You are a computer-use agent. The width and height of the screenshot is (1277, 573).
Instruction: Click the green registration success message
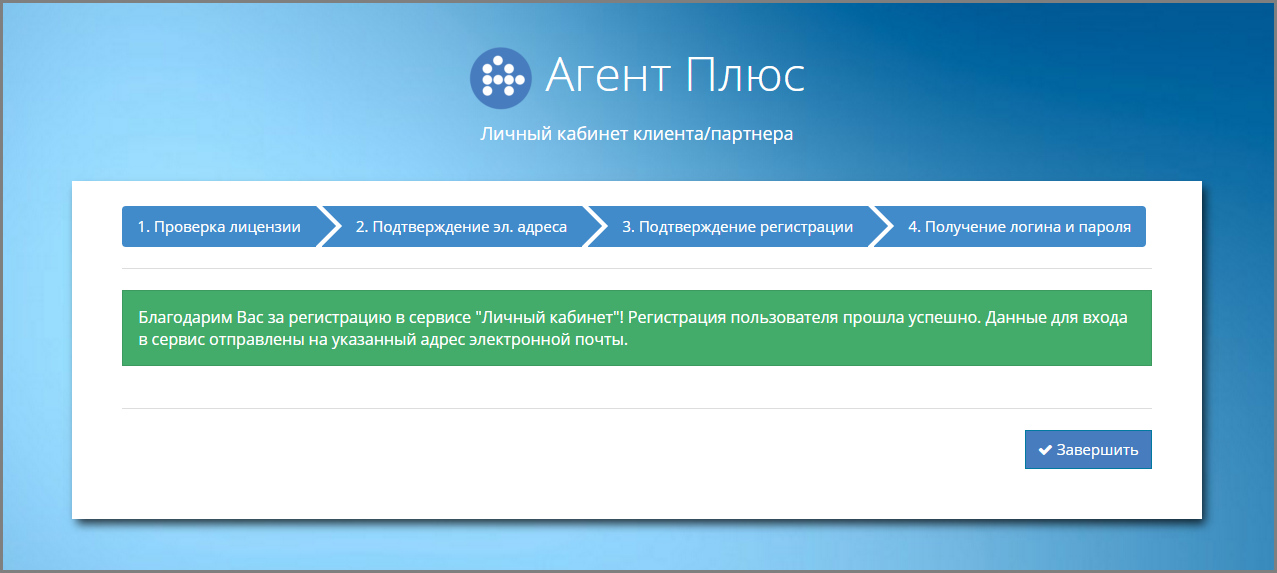(x=636, y=328)
